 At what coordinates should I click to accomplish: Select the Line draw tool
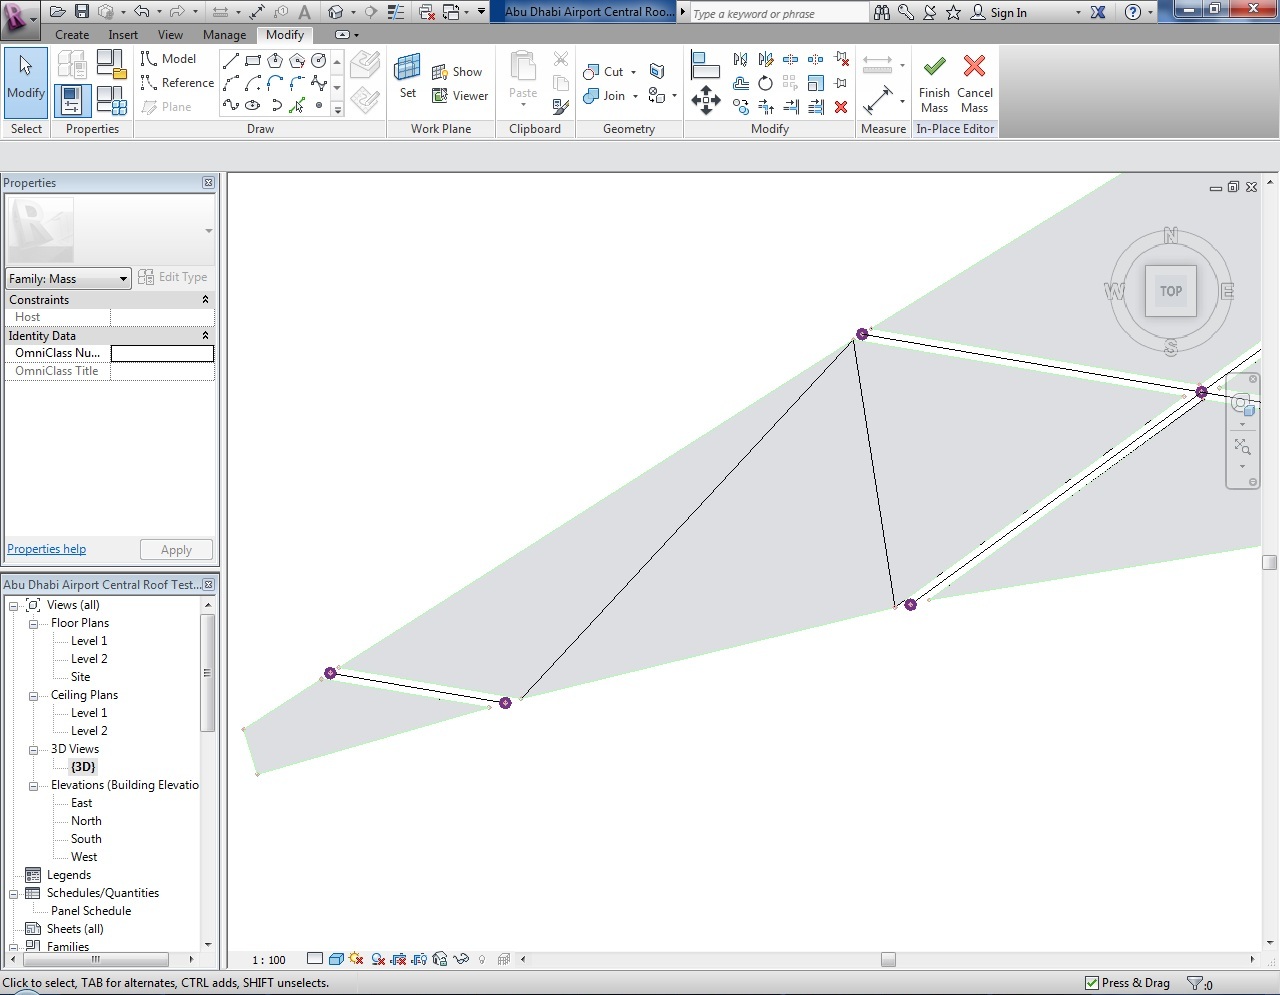tap(231, 61)
